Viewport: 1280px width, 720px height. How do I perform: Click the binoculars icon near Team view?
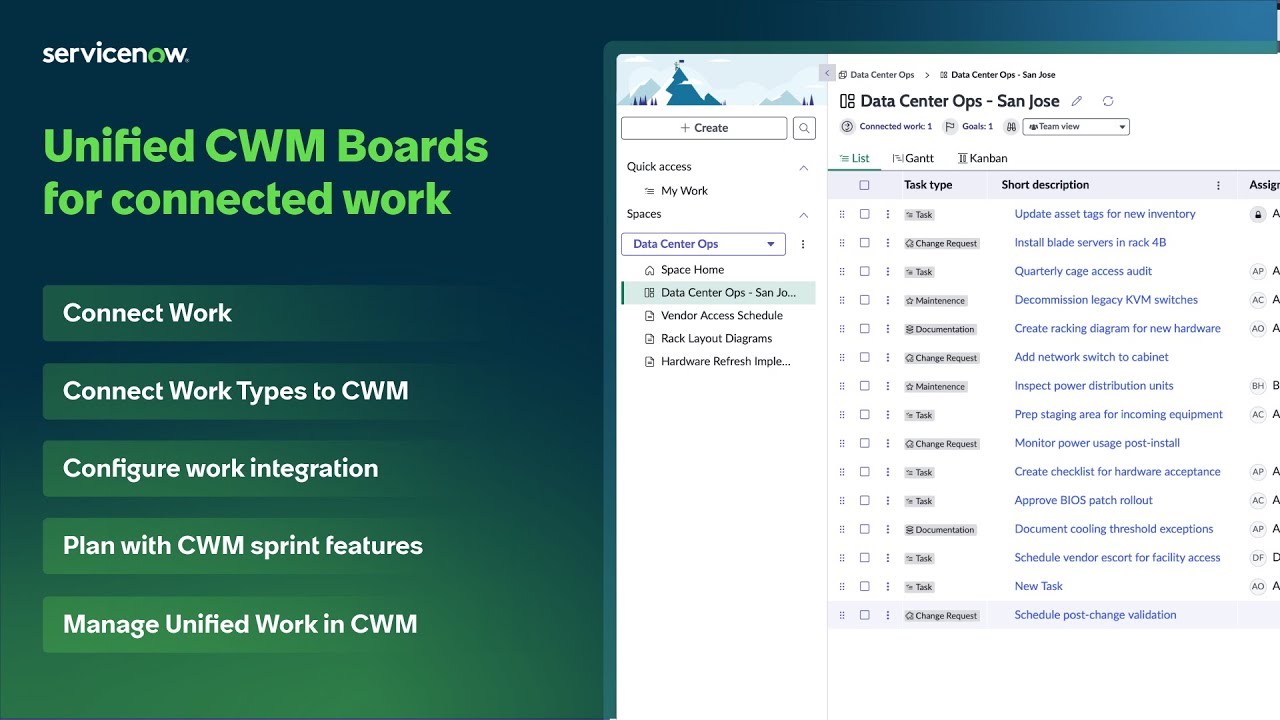[x=1010, y=126]
